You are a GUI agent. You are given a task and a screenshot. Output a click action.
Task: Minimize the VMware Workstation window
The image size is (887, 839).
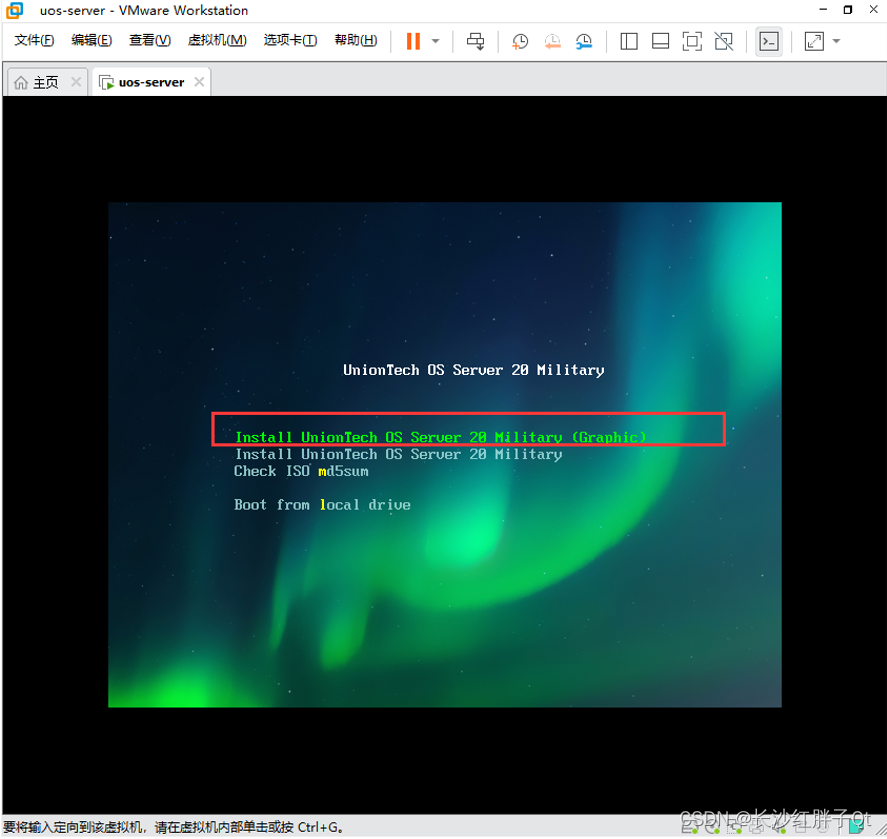click(x=823, y=10)
